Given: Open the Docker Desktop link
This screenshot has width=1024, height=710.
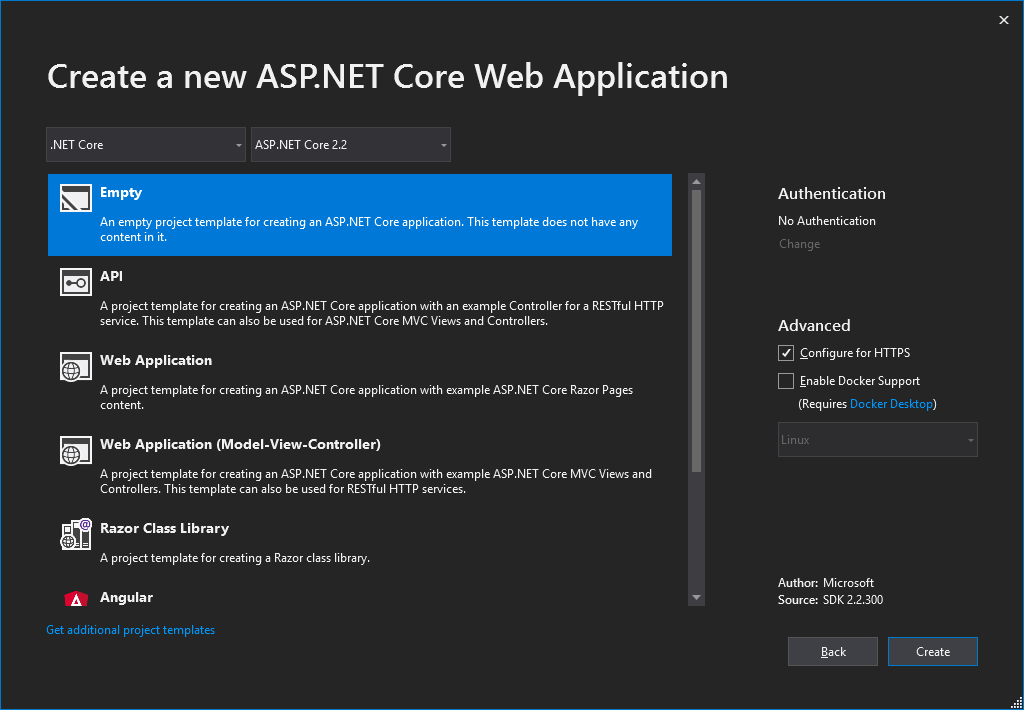Looking at the screenshot, I should point(891,404).
